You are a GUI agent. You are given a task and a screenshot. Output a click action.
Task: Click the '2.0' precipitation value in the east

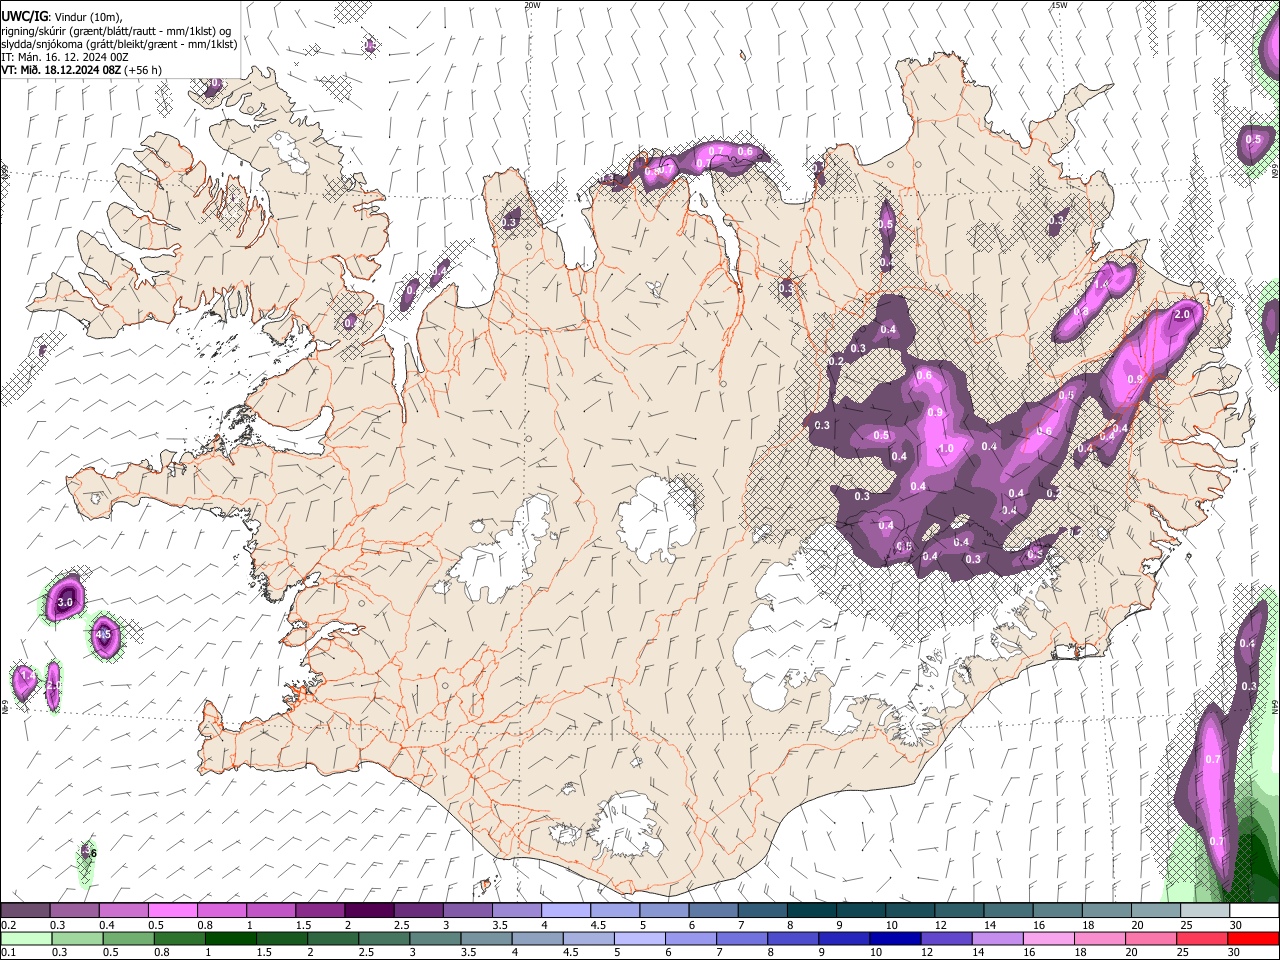point(1182,314)
